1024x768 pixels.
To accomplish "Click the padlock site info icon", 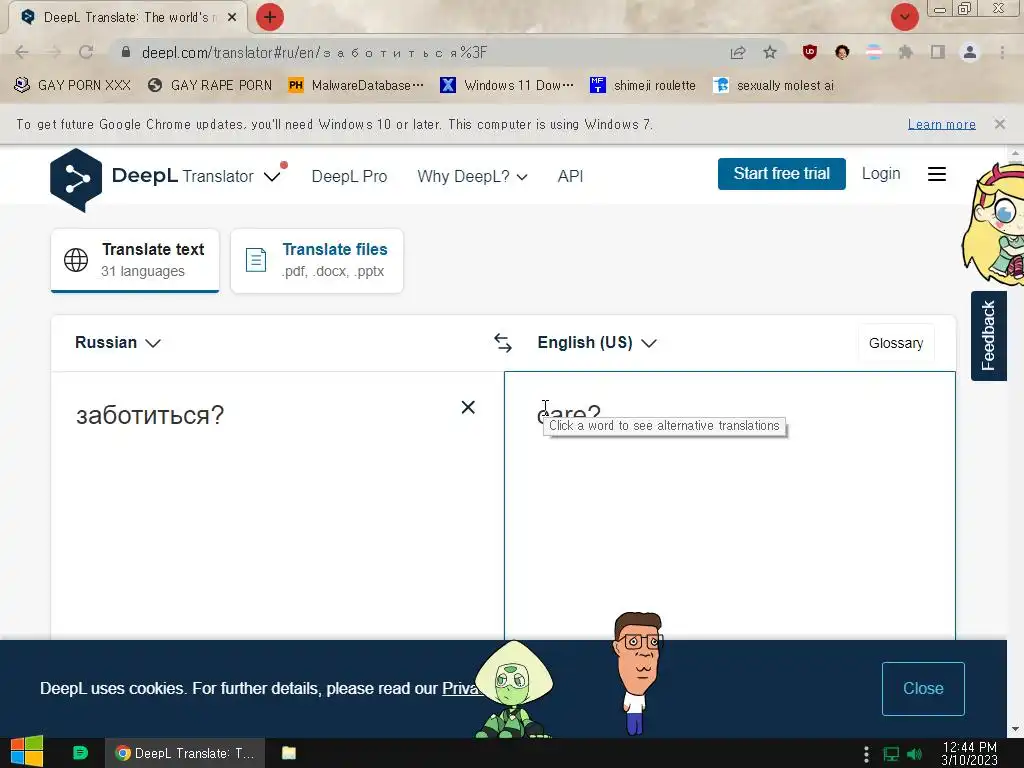I will point(126,52).
